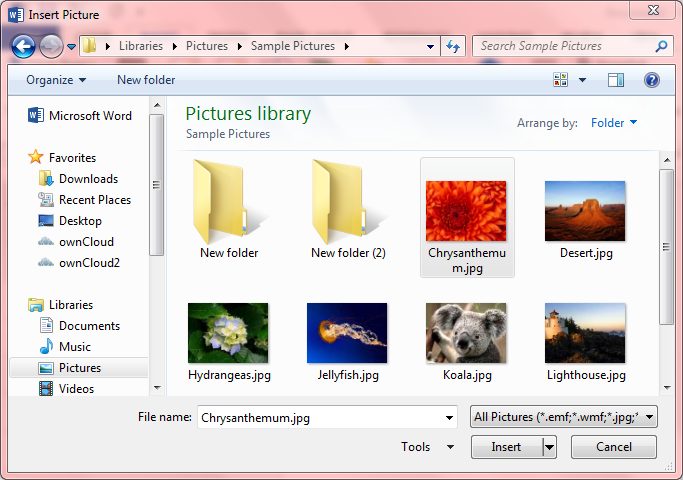Open the Organize menu
The width and height of the screenshot is (683, 480).
[56, 80]
